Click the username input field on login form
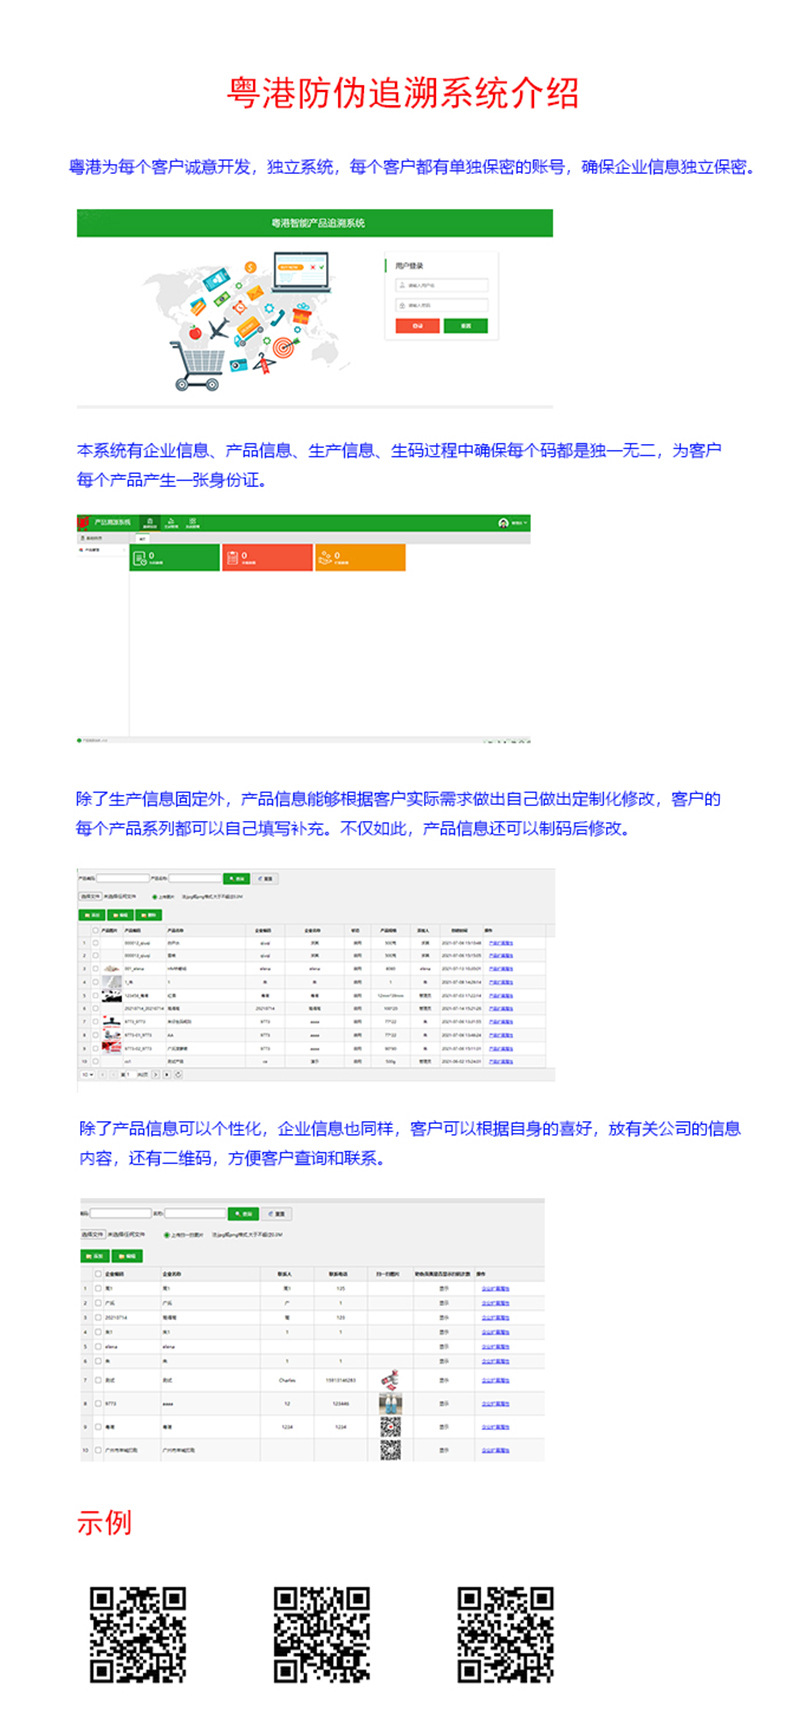This screenshot has height=1718, width=800. coord(441,285)
